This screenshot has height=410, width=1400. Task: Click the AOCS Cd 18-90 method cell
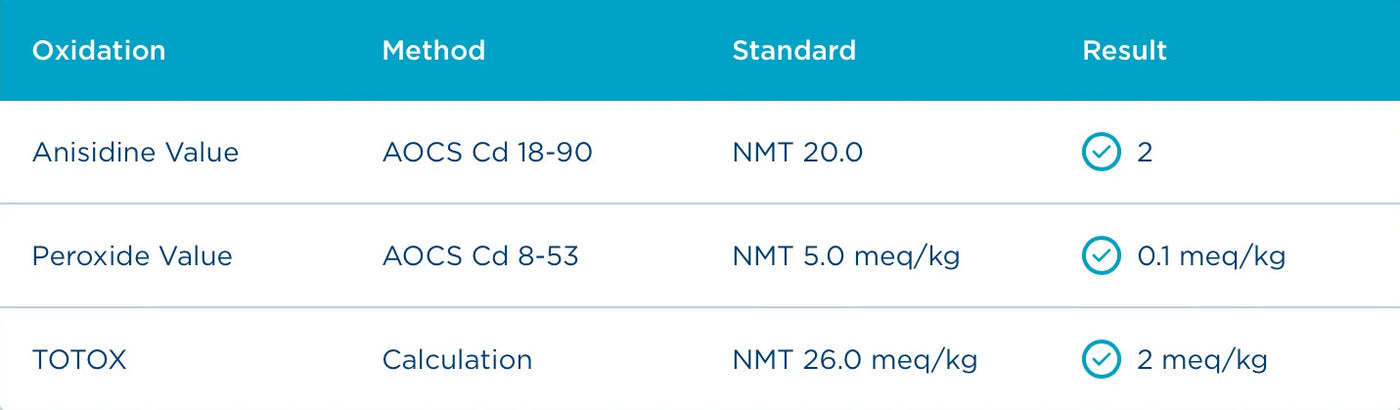pyautogui.click(x=487, y=152)
